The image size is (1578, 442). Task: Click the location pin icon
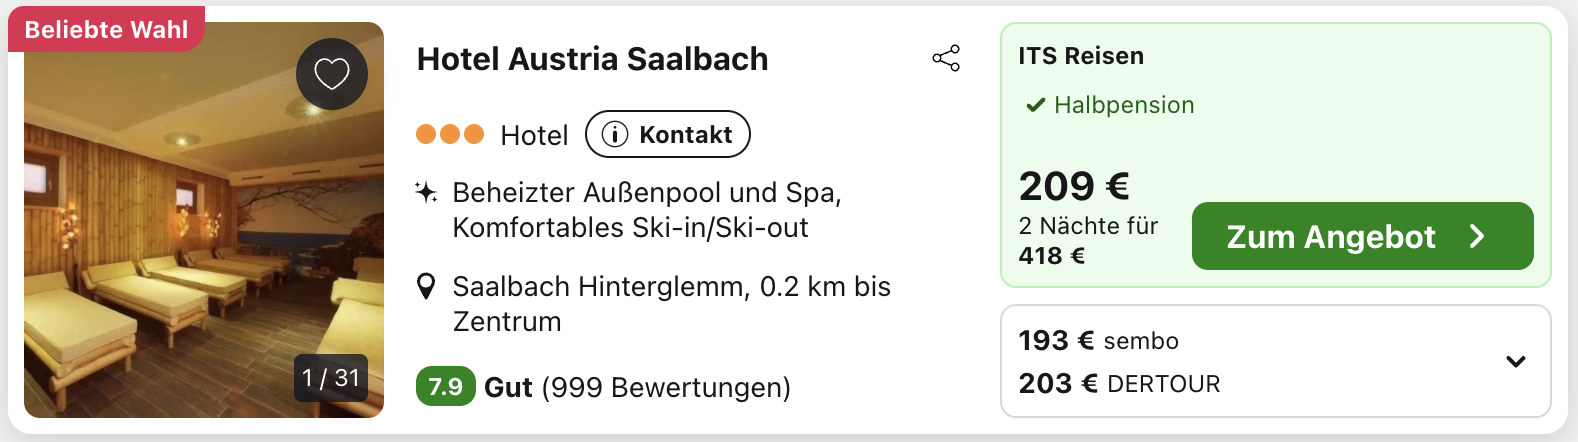click(x=426, y=287)
